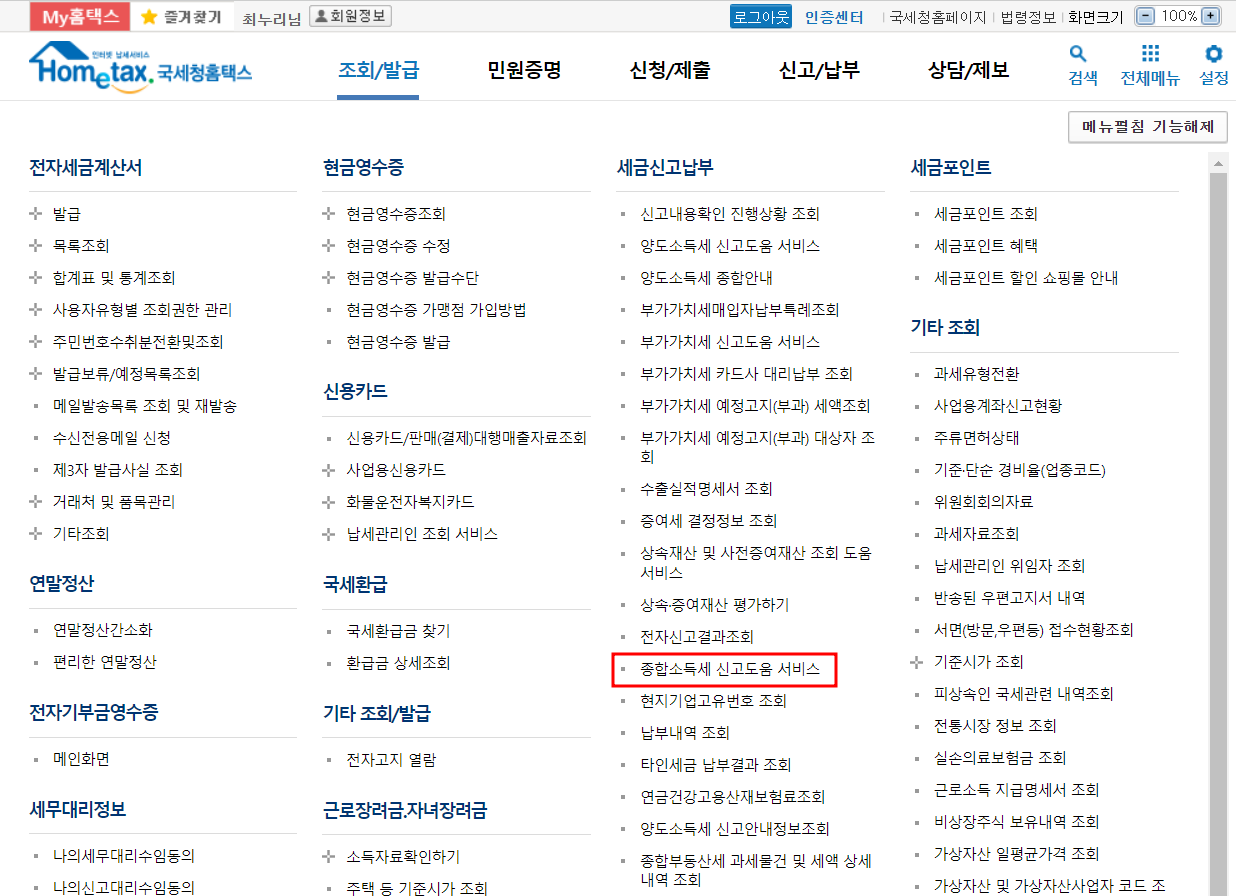Open the 상담/제보 menu
Screen dimensions: 1236x896
[964, 66]
